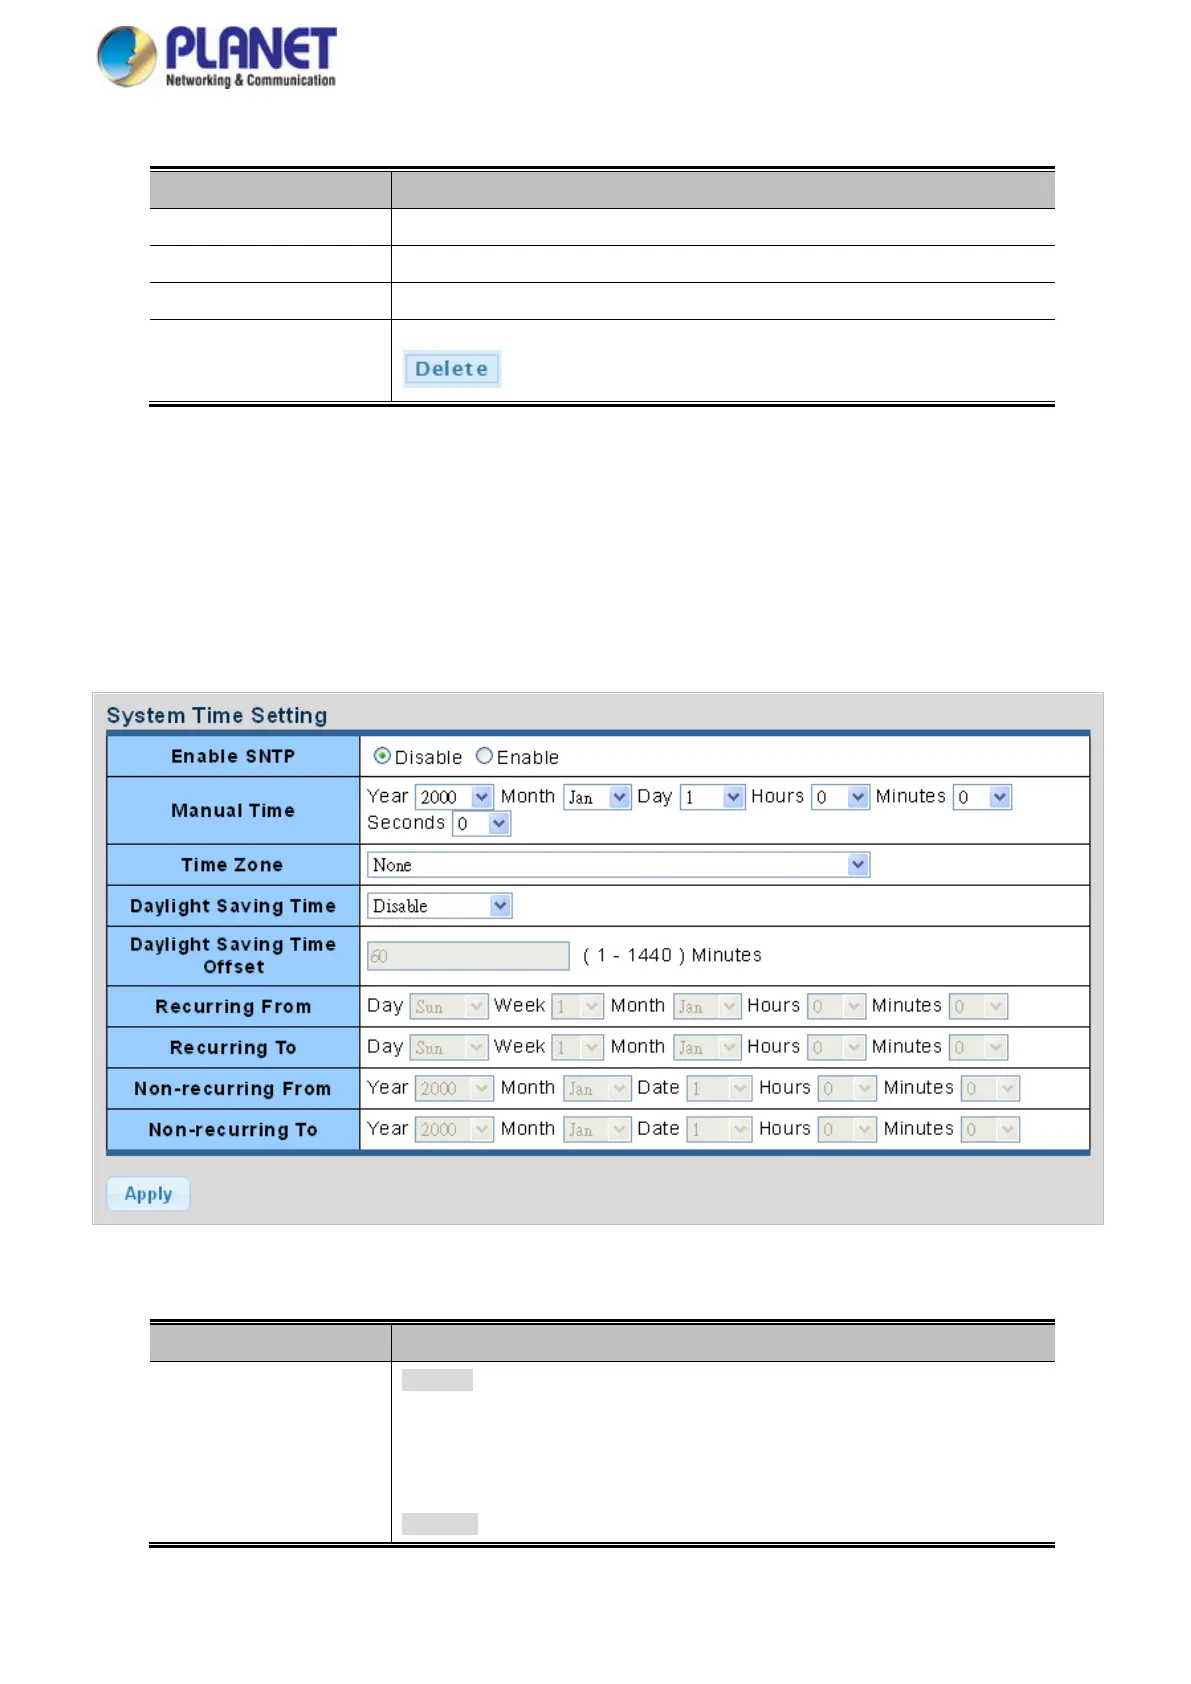Open Recurring To Hours dropdown
This screenshot has width=1191, height=1684.
click(x=836, y=1047)
